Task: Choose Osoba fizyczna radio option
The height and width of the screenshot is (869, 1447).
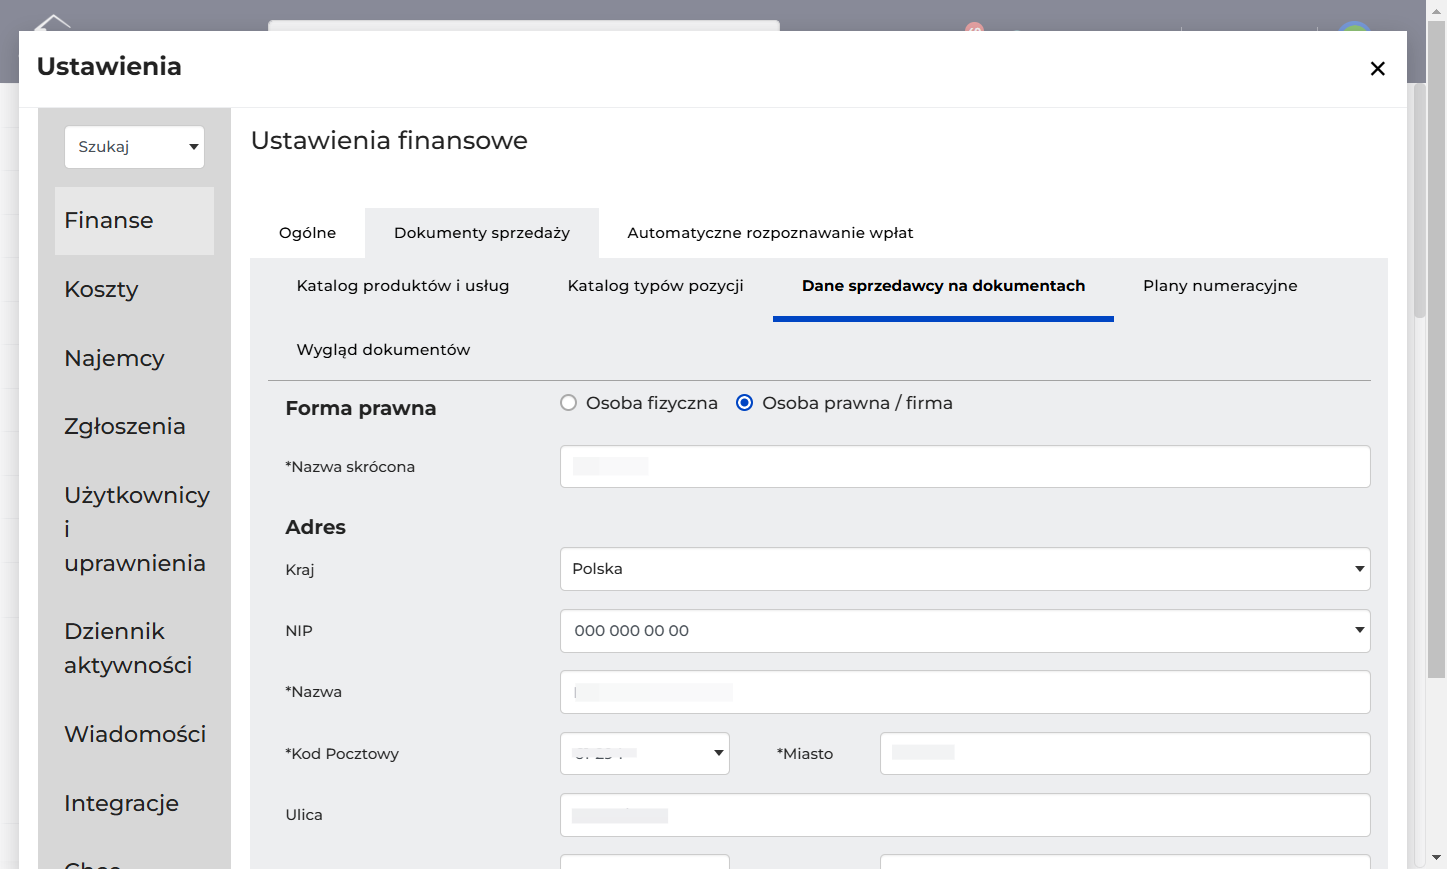Action: (x=569, y=403)
